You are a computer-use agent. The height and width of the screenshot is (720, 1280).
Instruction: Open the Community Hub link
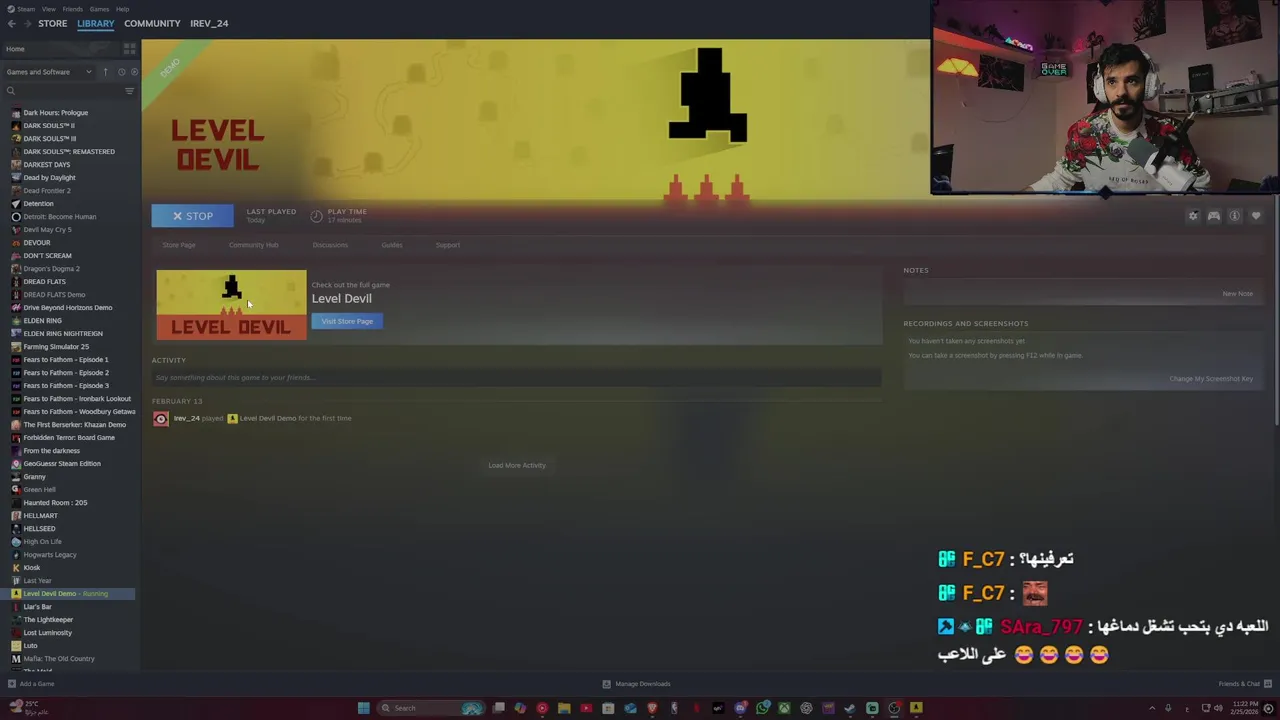[x=253, y=245]
